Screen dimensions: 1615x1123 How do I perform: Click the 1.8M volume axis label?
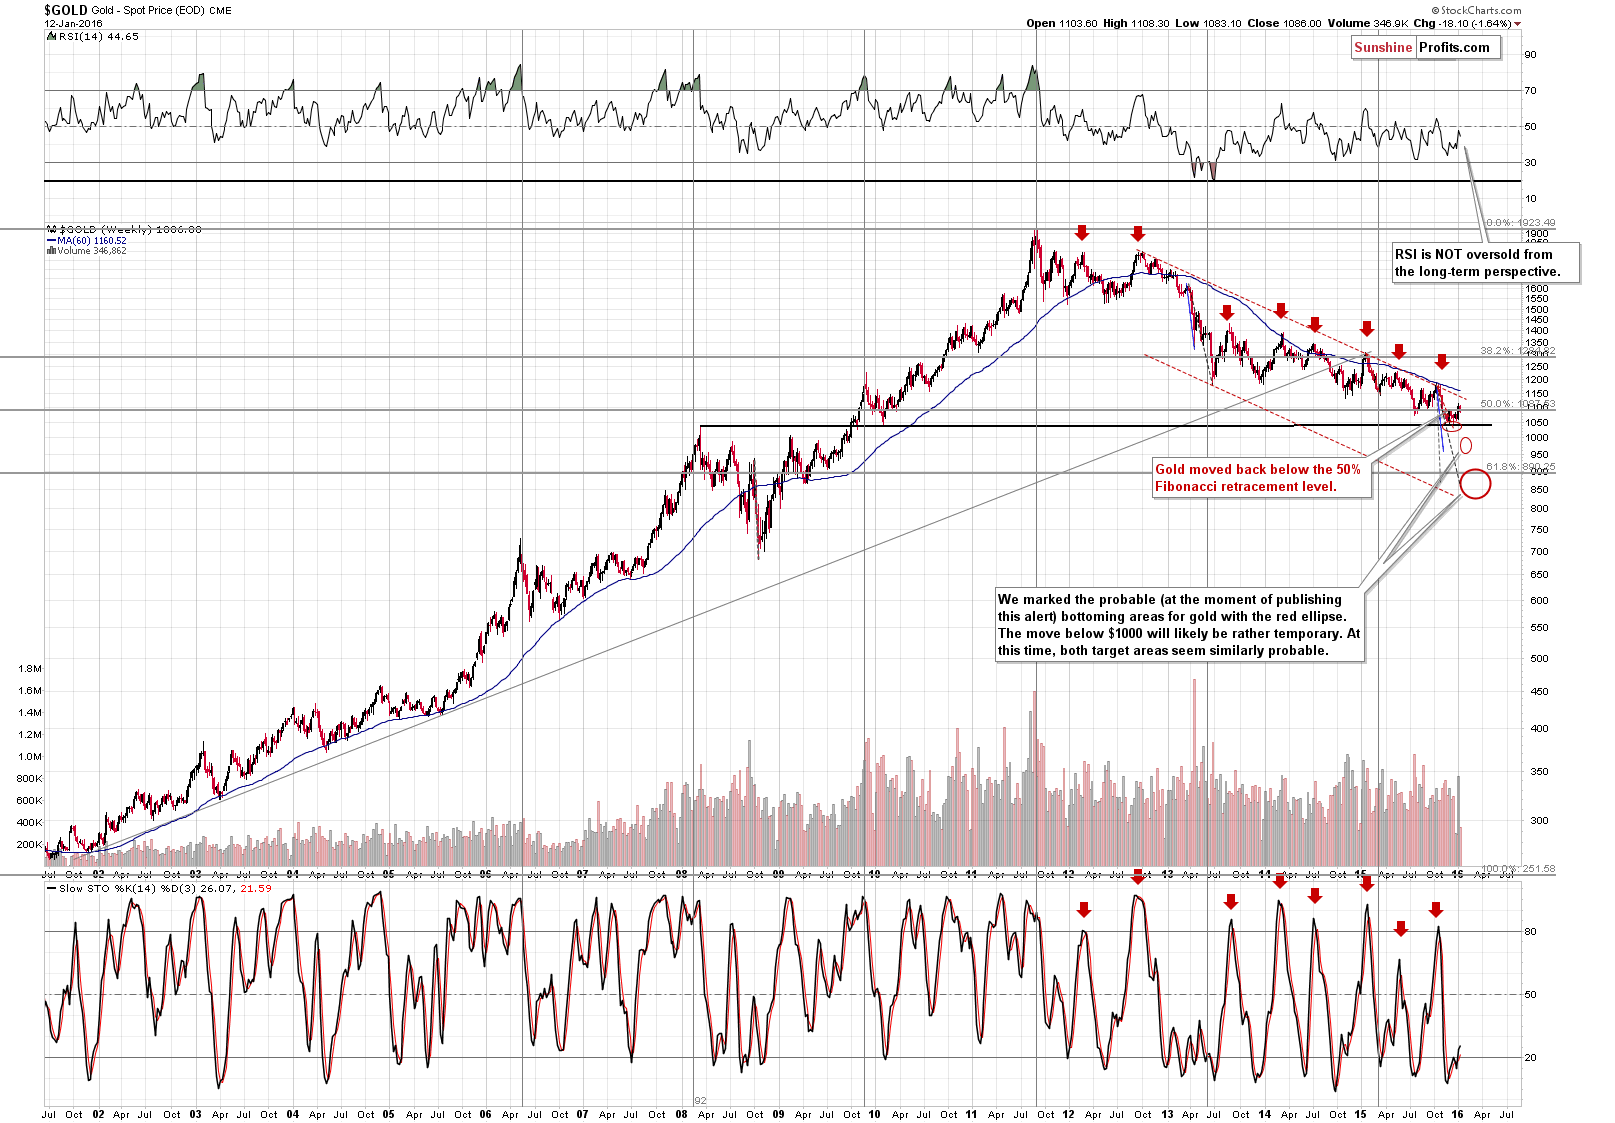pos(31,668)
